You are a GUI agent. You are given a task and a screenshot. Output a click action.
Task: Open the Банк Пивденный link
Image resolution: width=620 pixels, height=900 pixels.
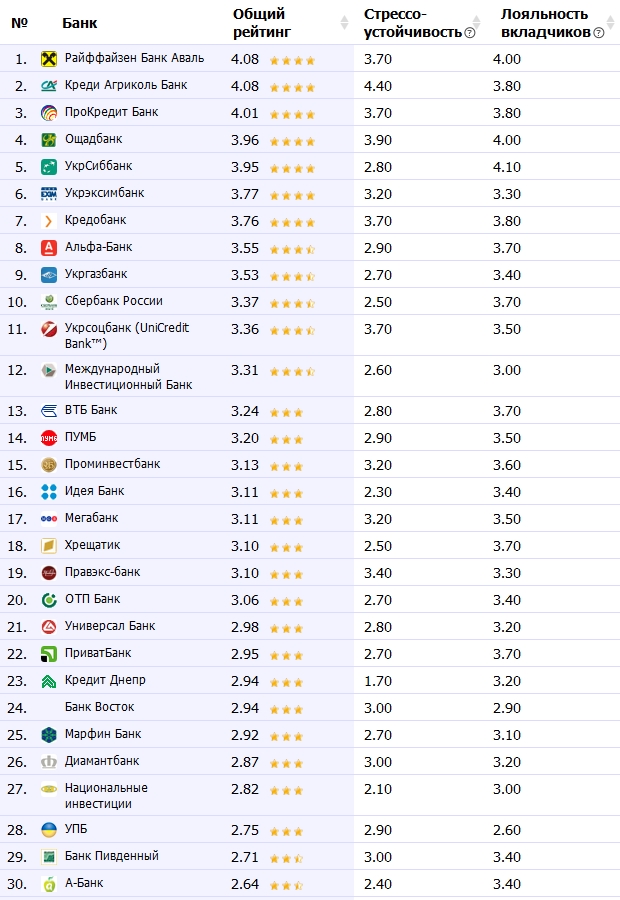tap(111, 856)
